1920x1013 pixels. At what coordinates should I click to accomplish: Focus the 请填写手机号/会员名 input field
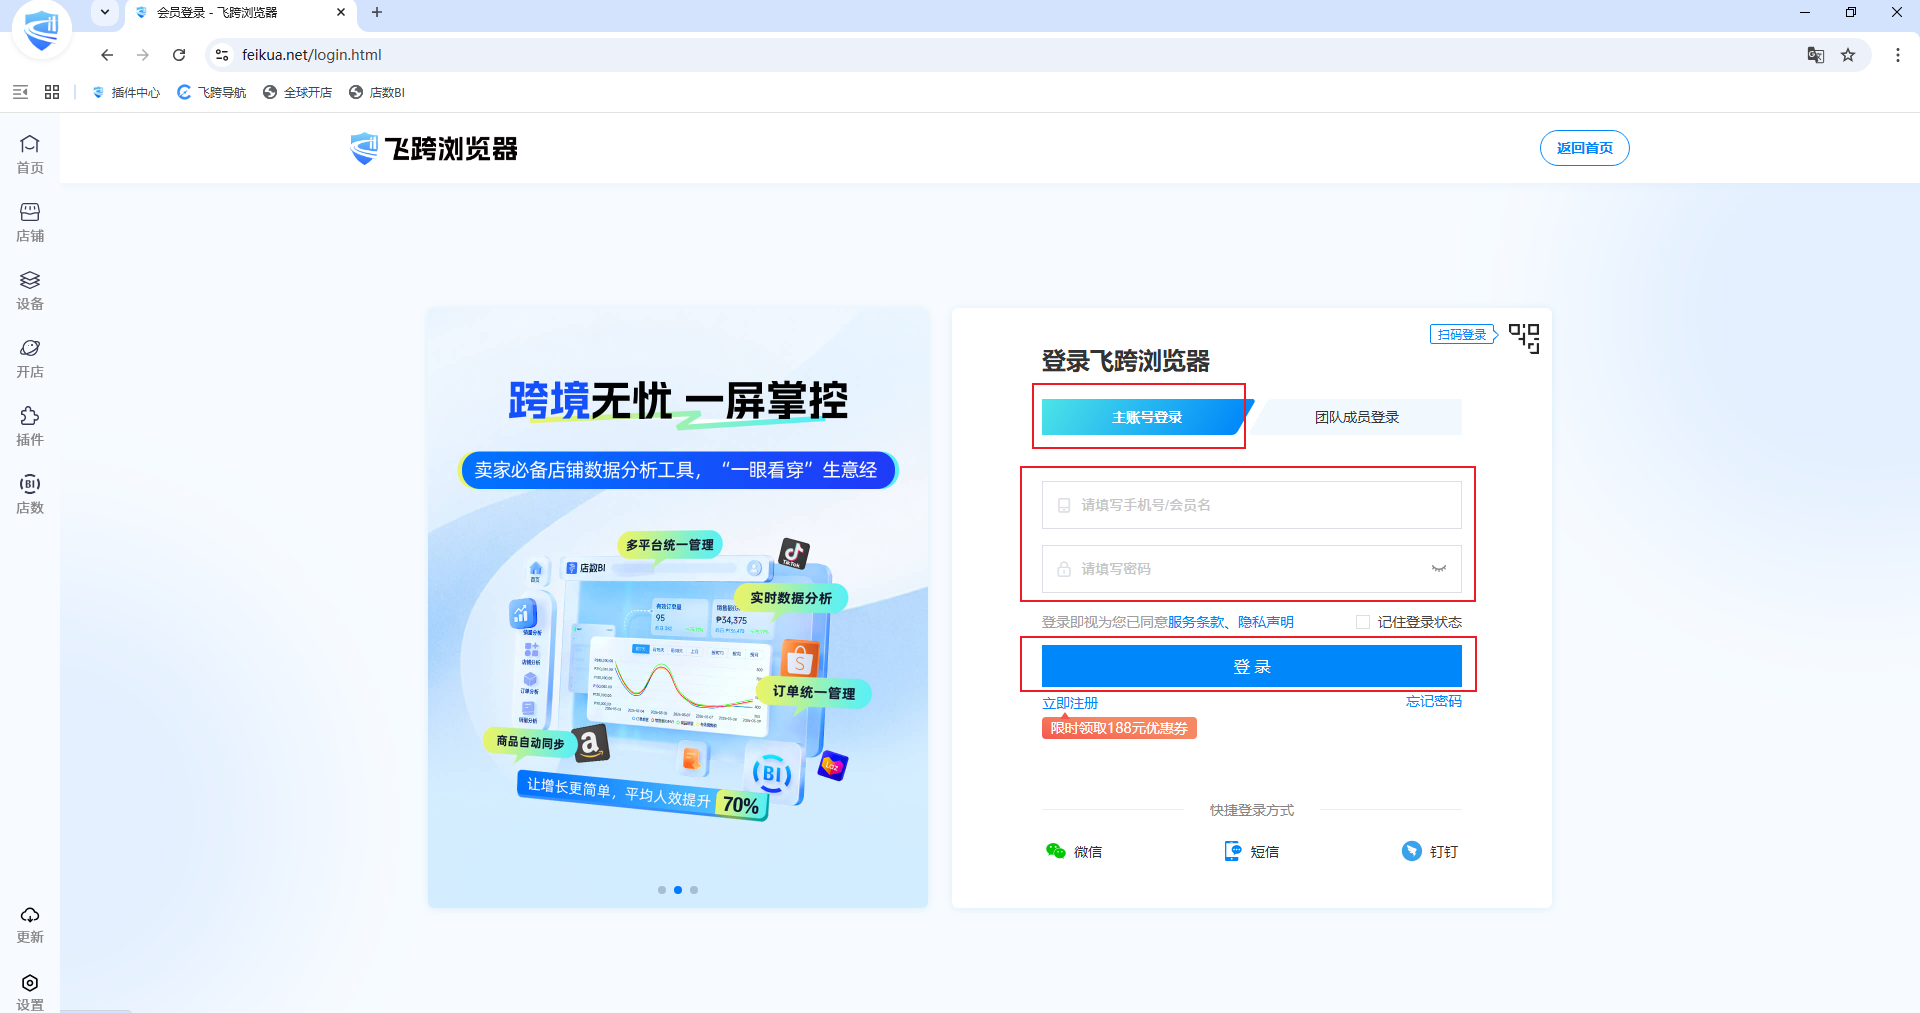coord(1252,505)
